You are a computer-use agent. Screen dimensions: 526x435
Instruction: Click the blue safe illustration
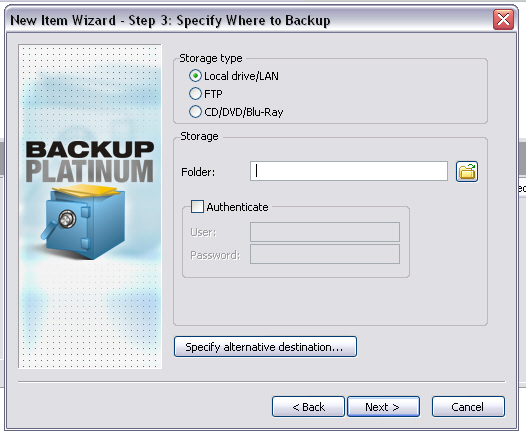click(x=84, y=222)
